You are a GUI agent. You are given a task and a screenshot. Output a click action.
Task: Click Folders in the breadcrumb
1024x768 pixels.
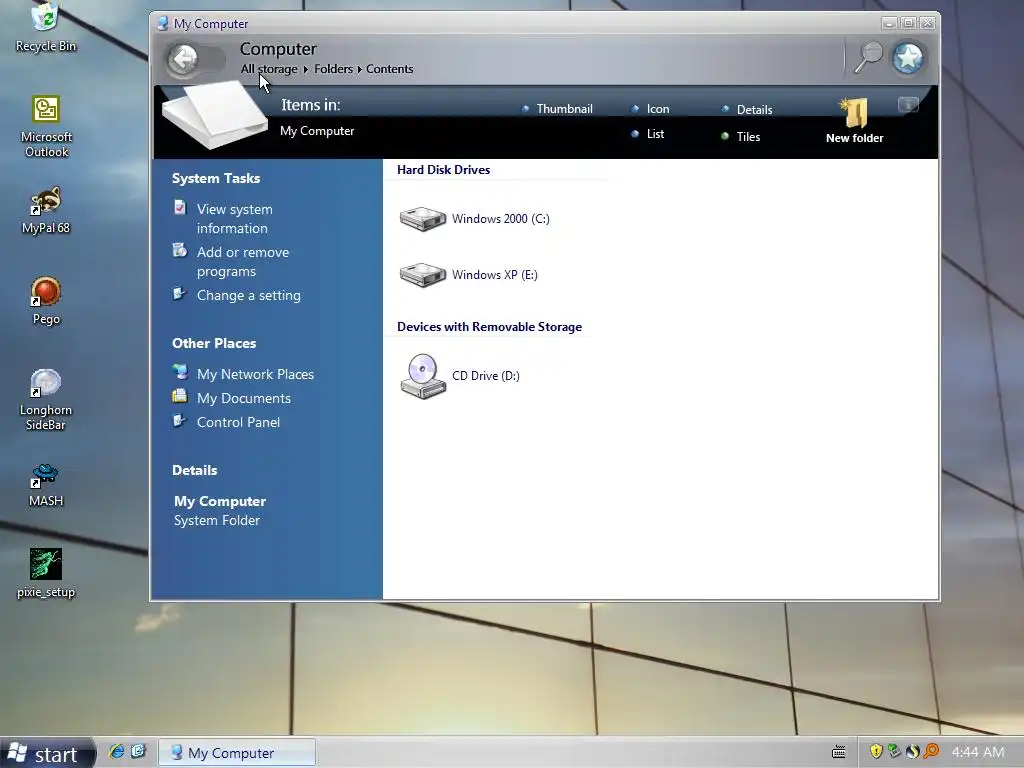pyautogui.click(x=333, y=69)
